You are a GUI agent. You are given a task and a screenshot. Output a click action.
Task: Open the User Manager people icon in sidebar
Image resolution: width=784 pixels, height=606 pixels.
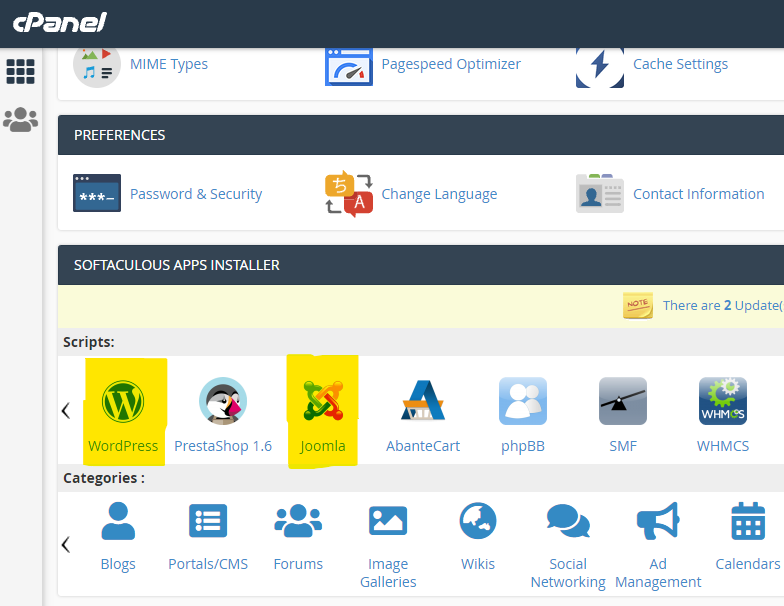[x=20, y=120]
